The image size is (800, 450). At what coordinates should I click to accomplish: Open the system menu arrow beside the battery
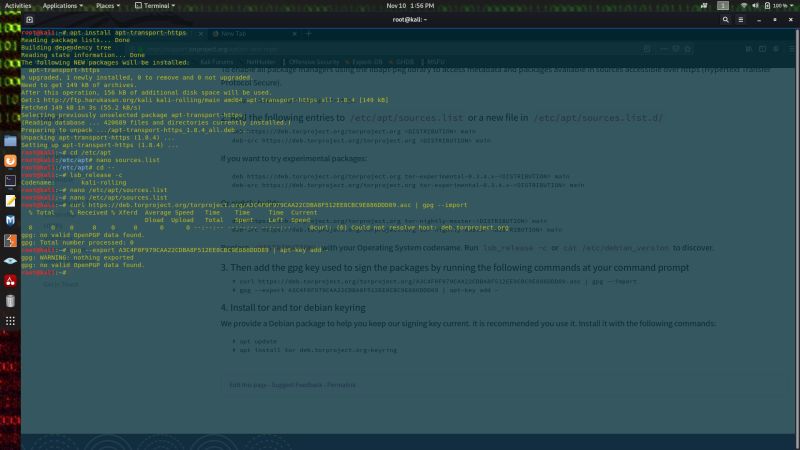[x=792, y=6]
